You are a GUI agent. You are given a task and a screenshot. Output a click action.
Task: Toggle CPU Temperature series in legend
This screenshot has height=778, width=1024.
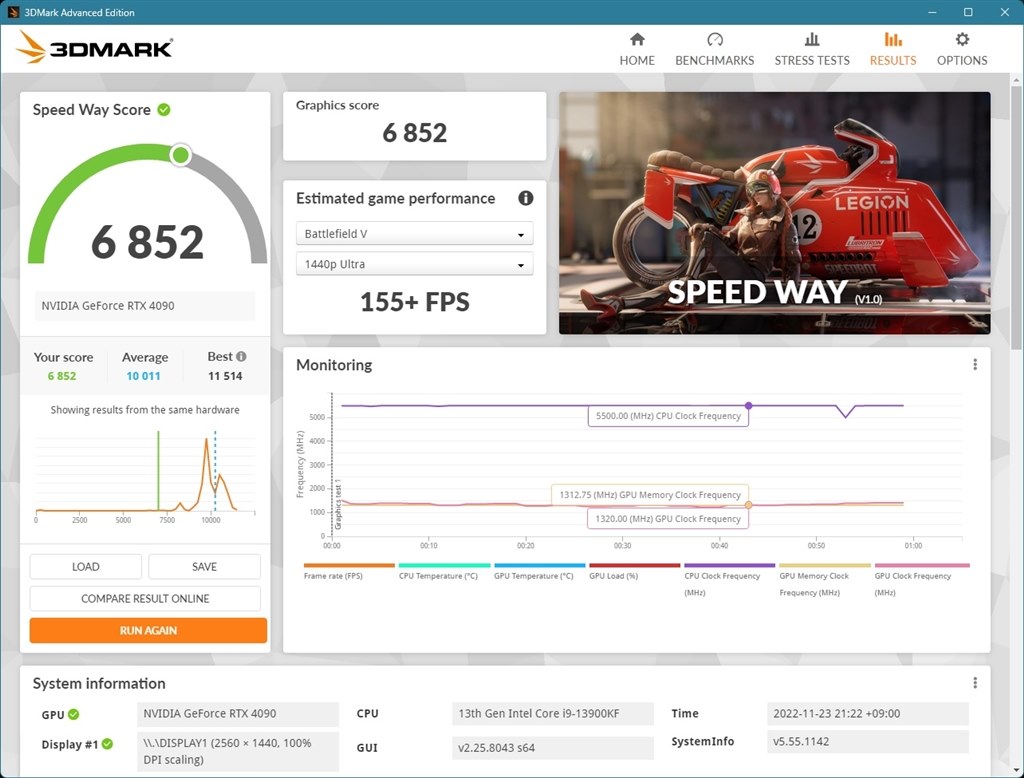click(444, 571)
